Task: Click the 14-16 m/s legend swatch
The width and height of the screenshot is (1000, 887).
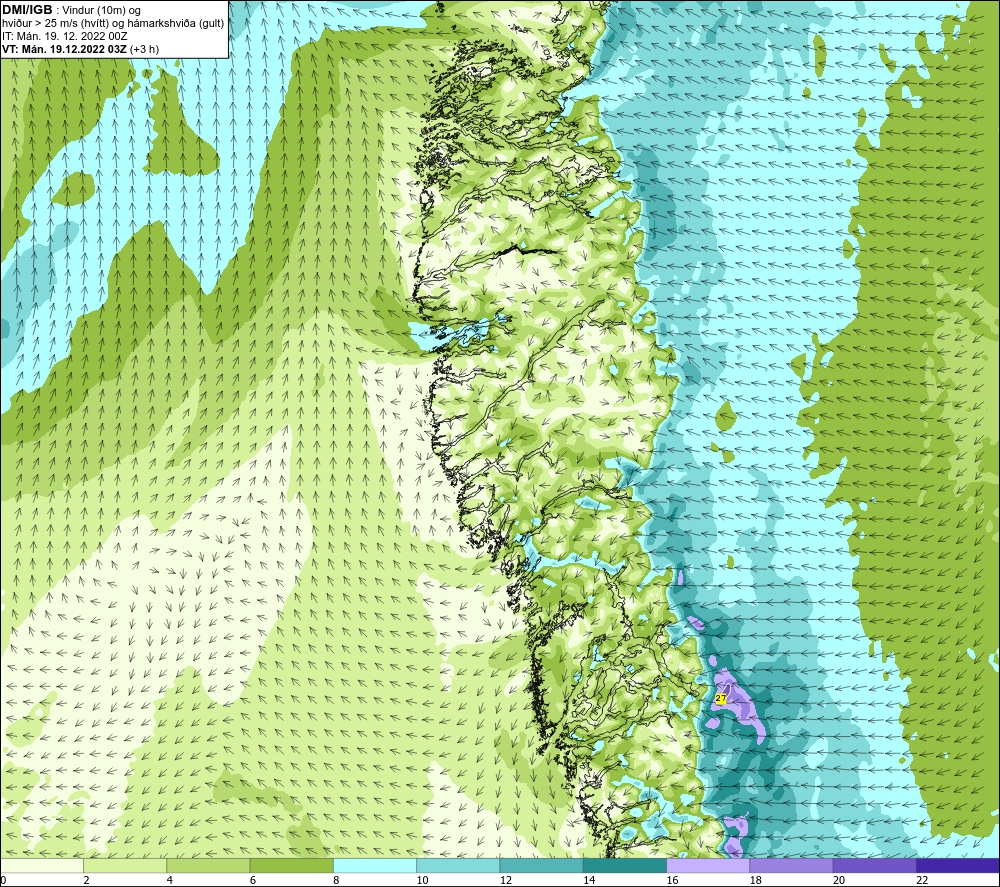Action: coord(625,865)
